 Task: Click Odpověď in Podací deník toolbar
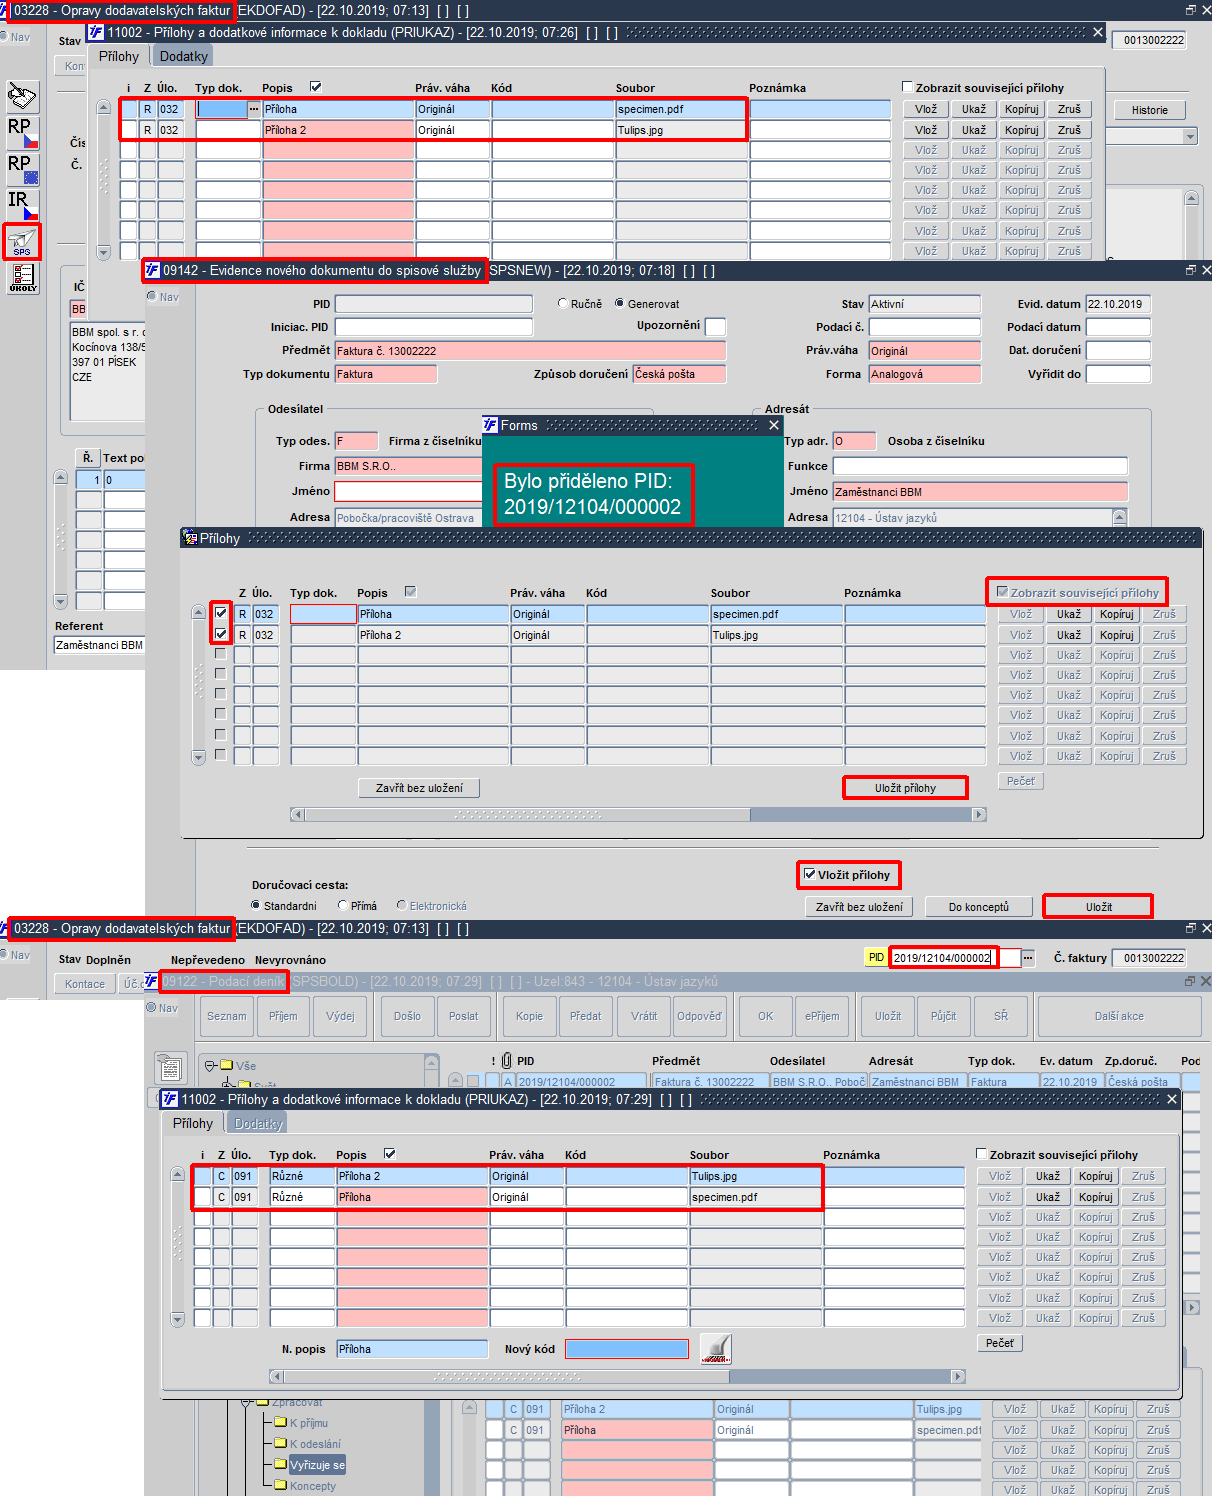point(699,1016)
